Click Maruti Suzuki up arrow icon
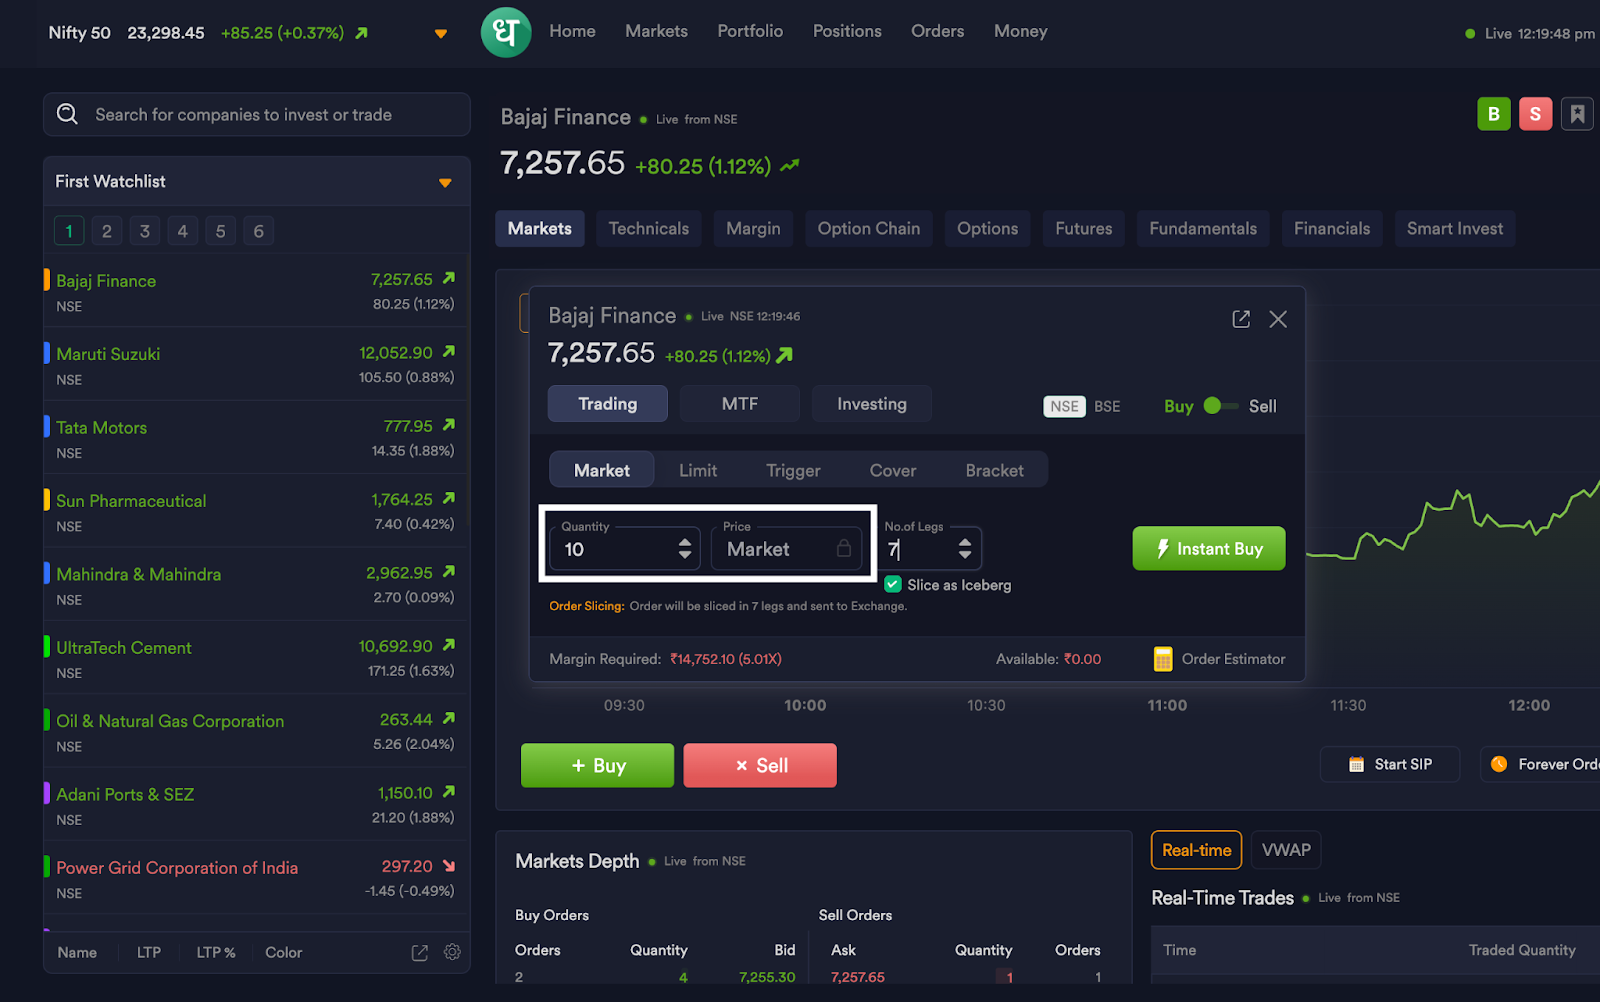The image size is (1600, 1002). pyautogui.click(x=449, y=351)
